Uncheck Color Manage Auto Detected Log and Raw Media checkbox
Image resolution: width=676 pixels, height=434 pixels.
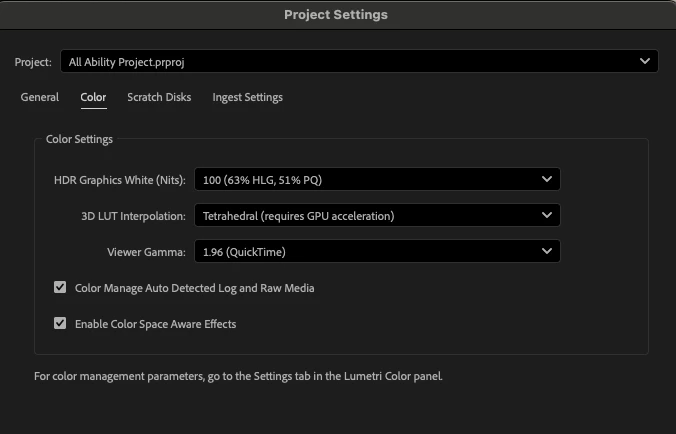[x=60, y=288]
